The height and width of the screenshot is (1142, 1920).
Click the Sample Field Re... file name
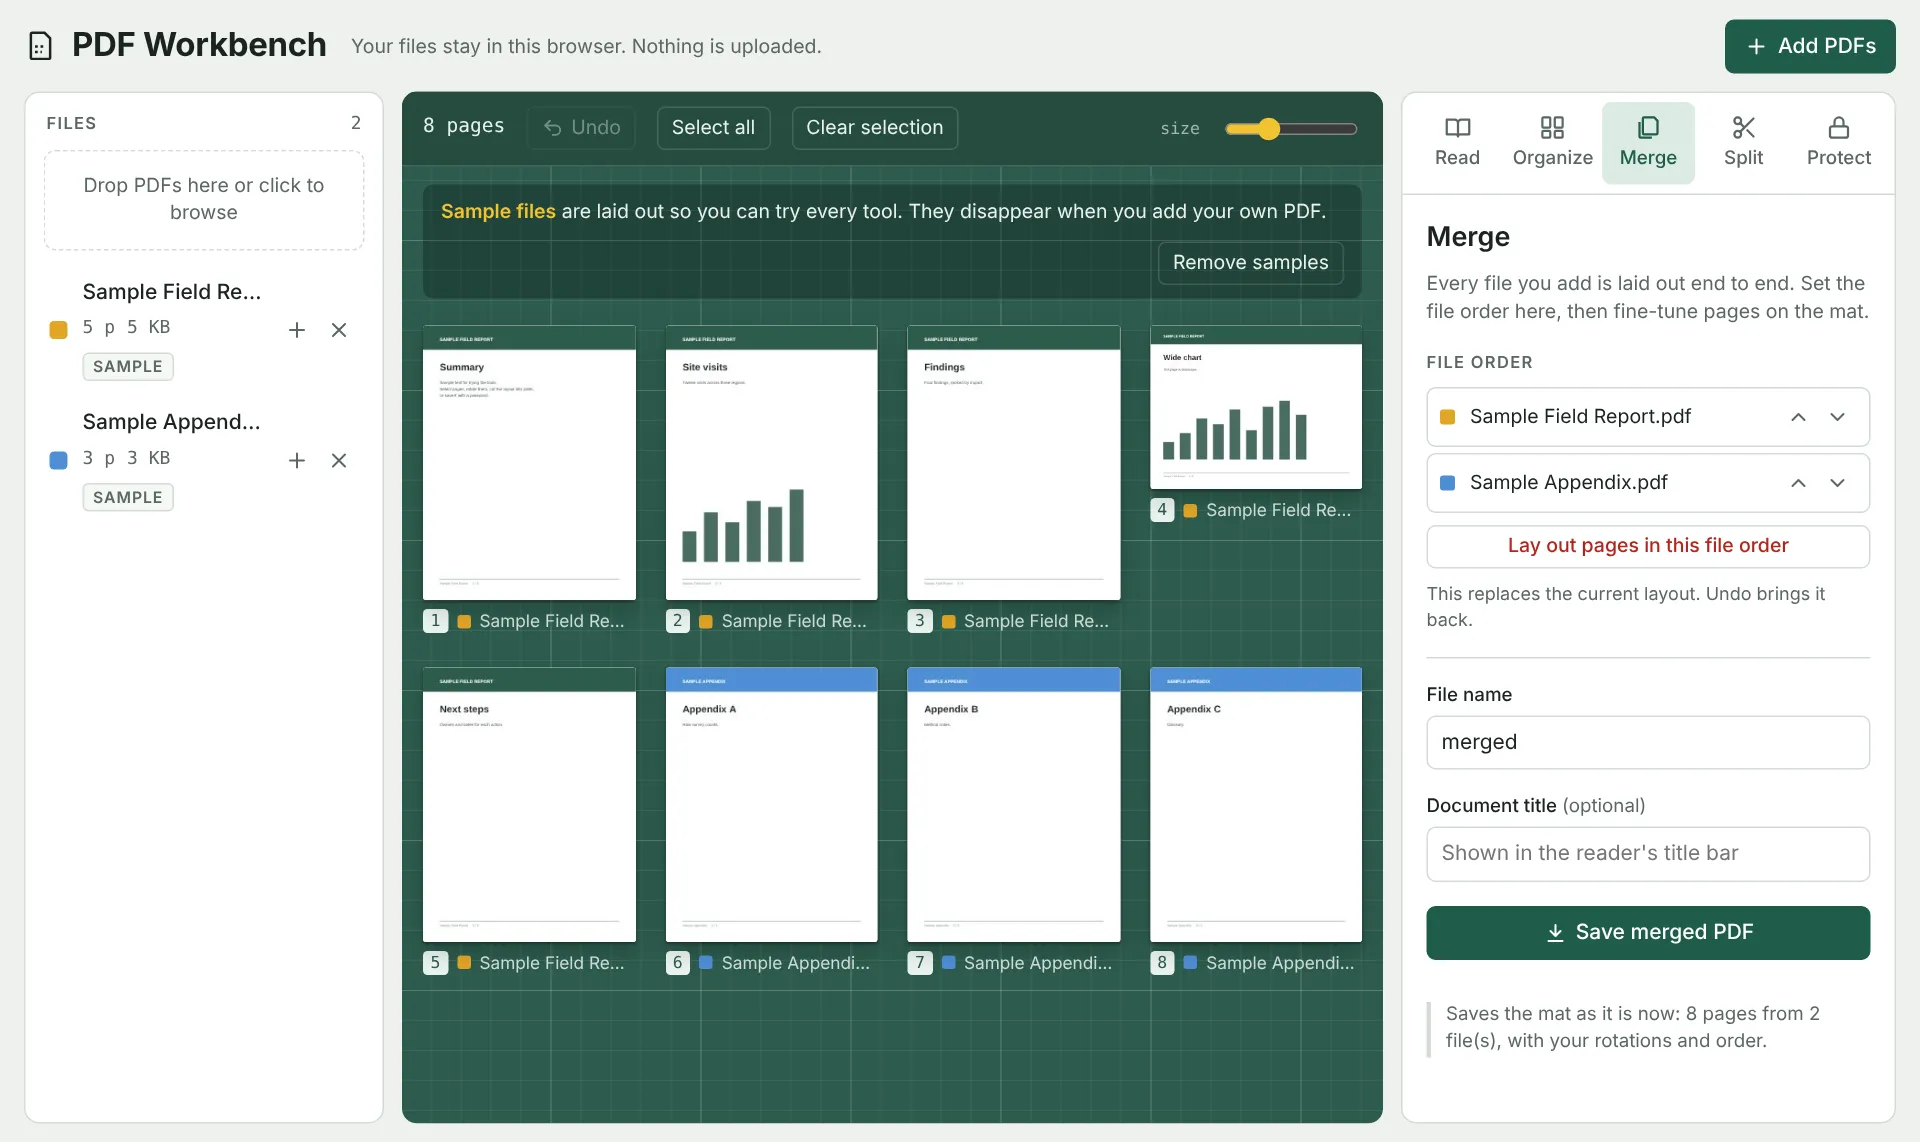coord(172,292)
